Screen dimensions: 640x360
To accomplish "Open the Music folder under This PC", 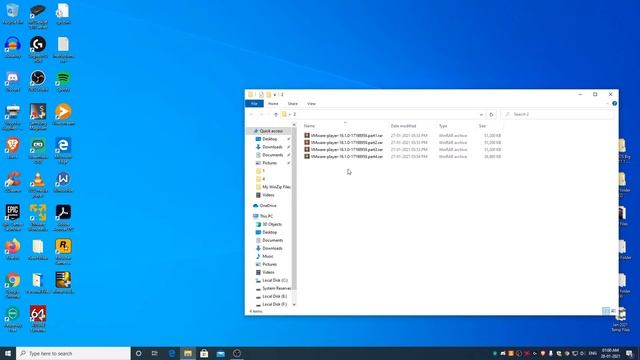I will [x=264, y=256].
